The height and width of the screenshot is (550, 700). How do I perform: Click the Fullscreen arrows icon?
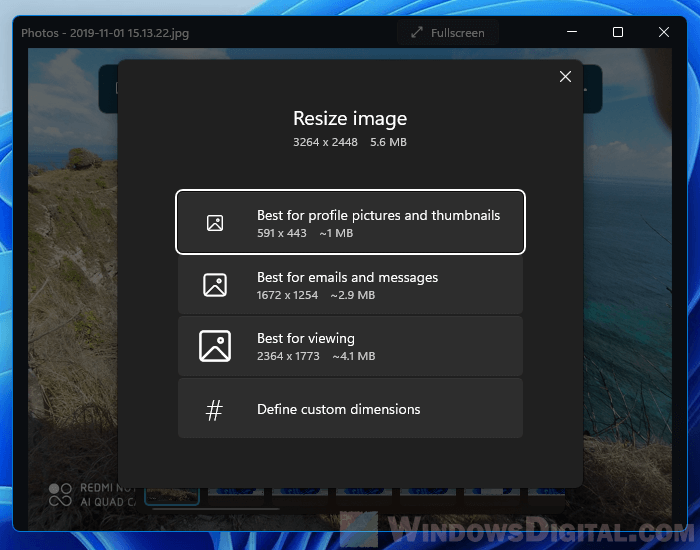point(417,33)
